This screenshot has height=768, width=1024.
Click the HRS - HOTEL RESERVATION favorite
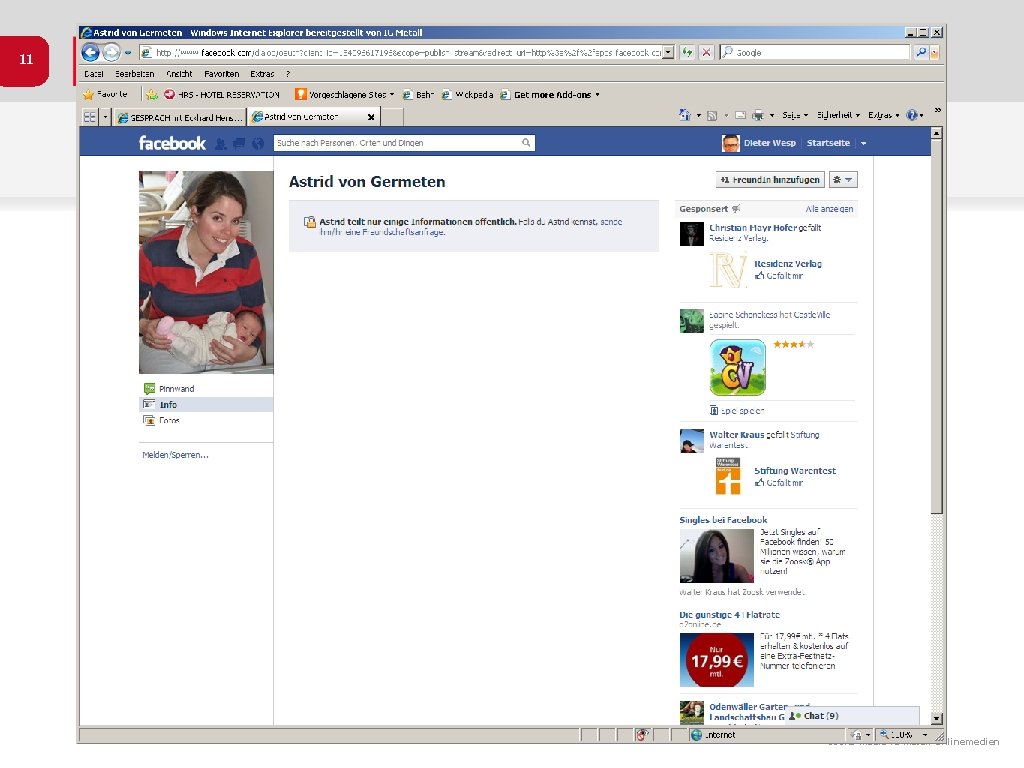point(221,95)
